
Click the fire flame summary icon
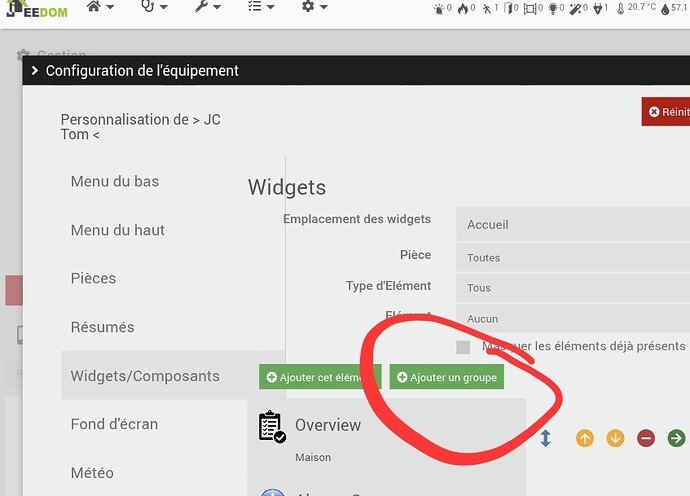click(463, 8)
